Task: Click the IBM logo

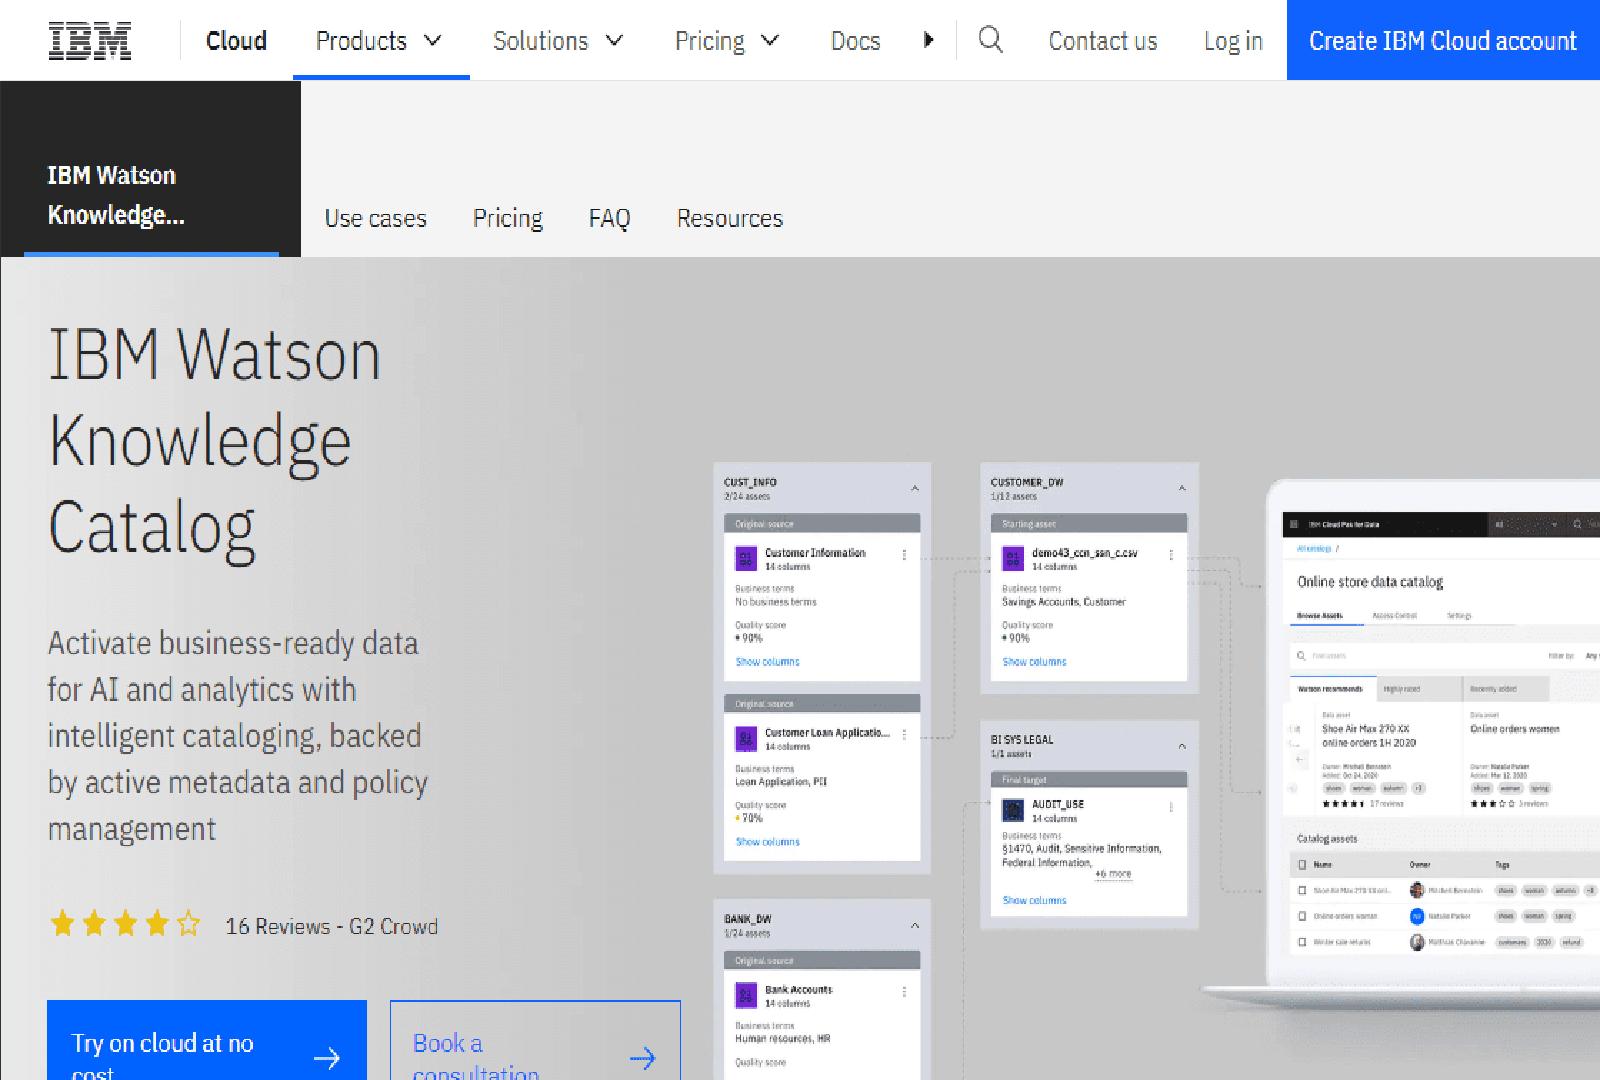Action: (88, 40)
